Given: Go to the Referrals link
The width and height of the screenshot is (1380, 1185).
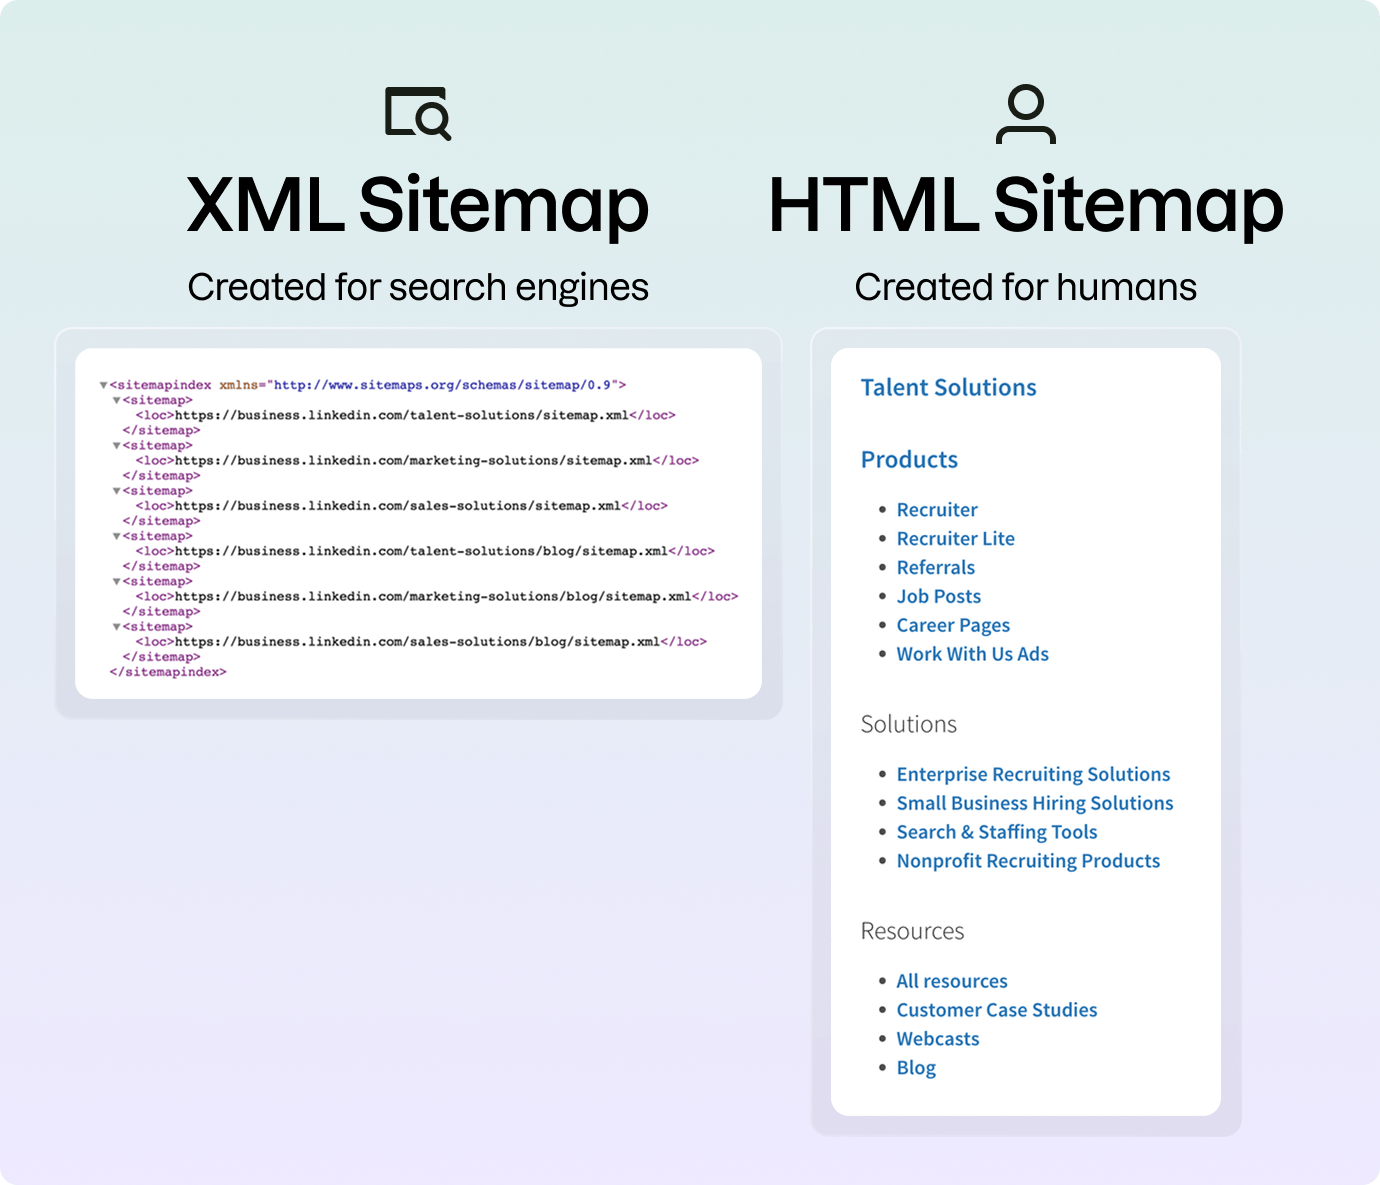Looking at the screenshot, I should click(935, 568).
